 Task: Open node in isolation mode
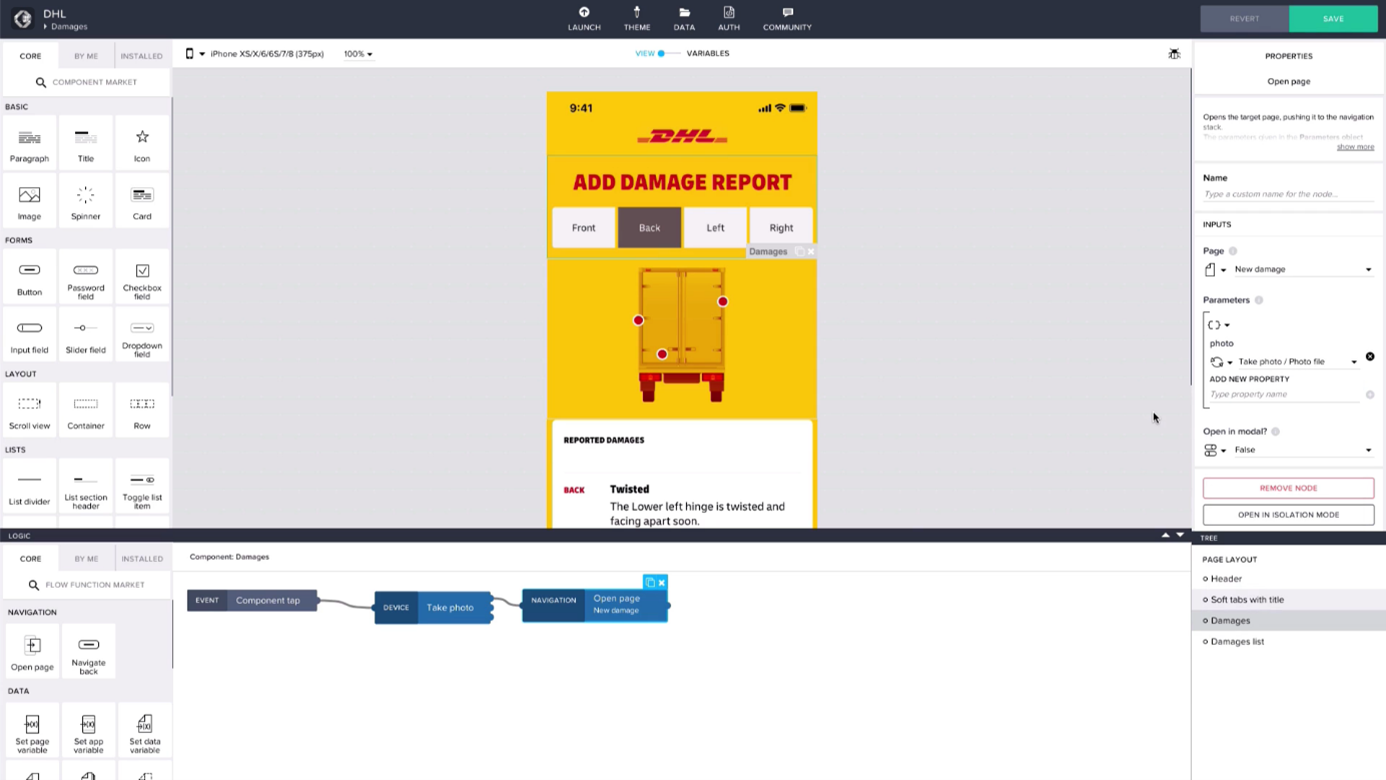1288,515
